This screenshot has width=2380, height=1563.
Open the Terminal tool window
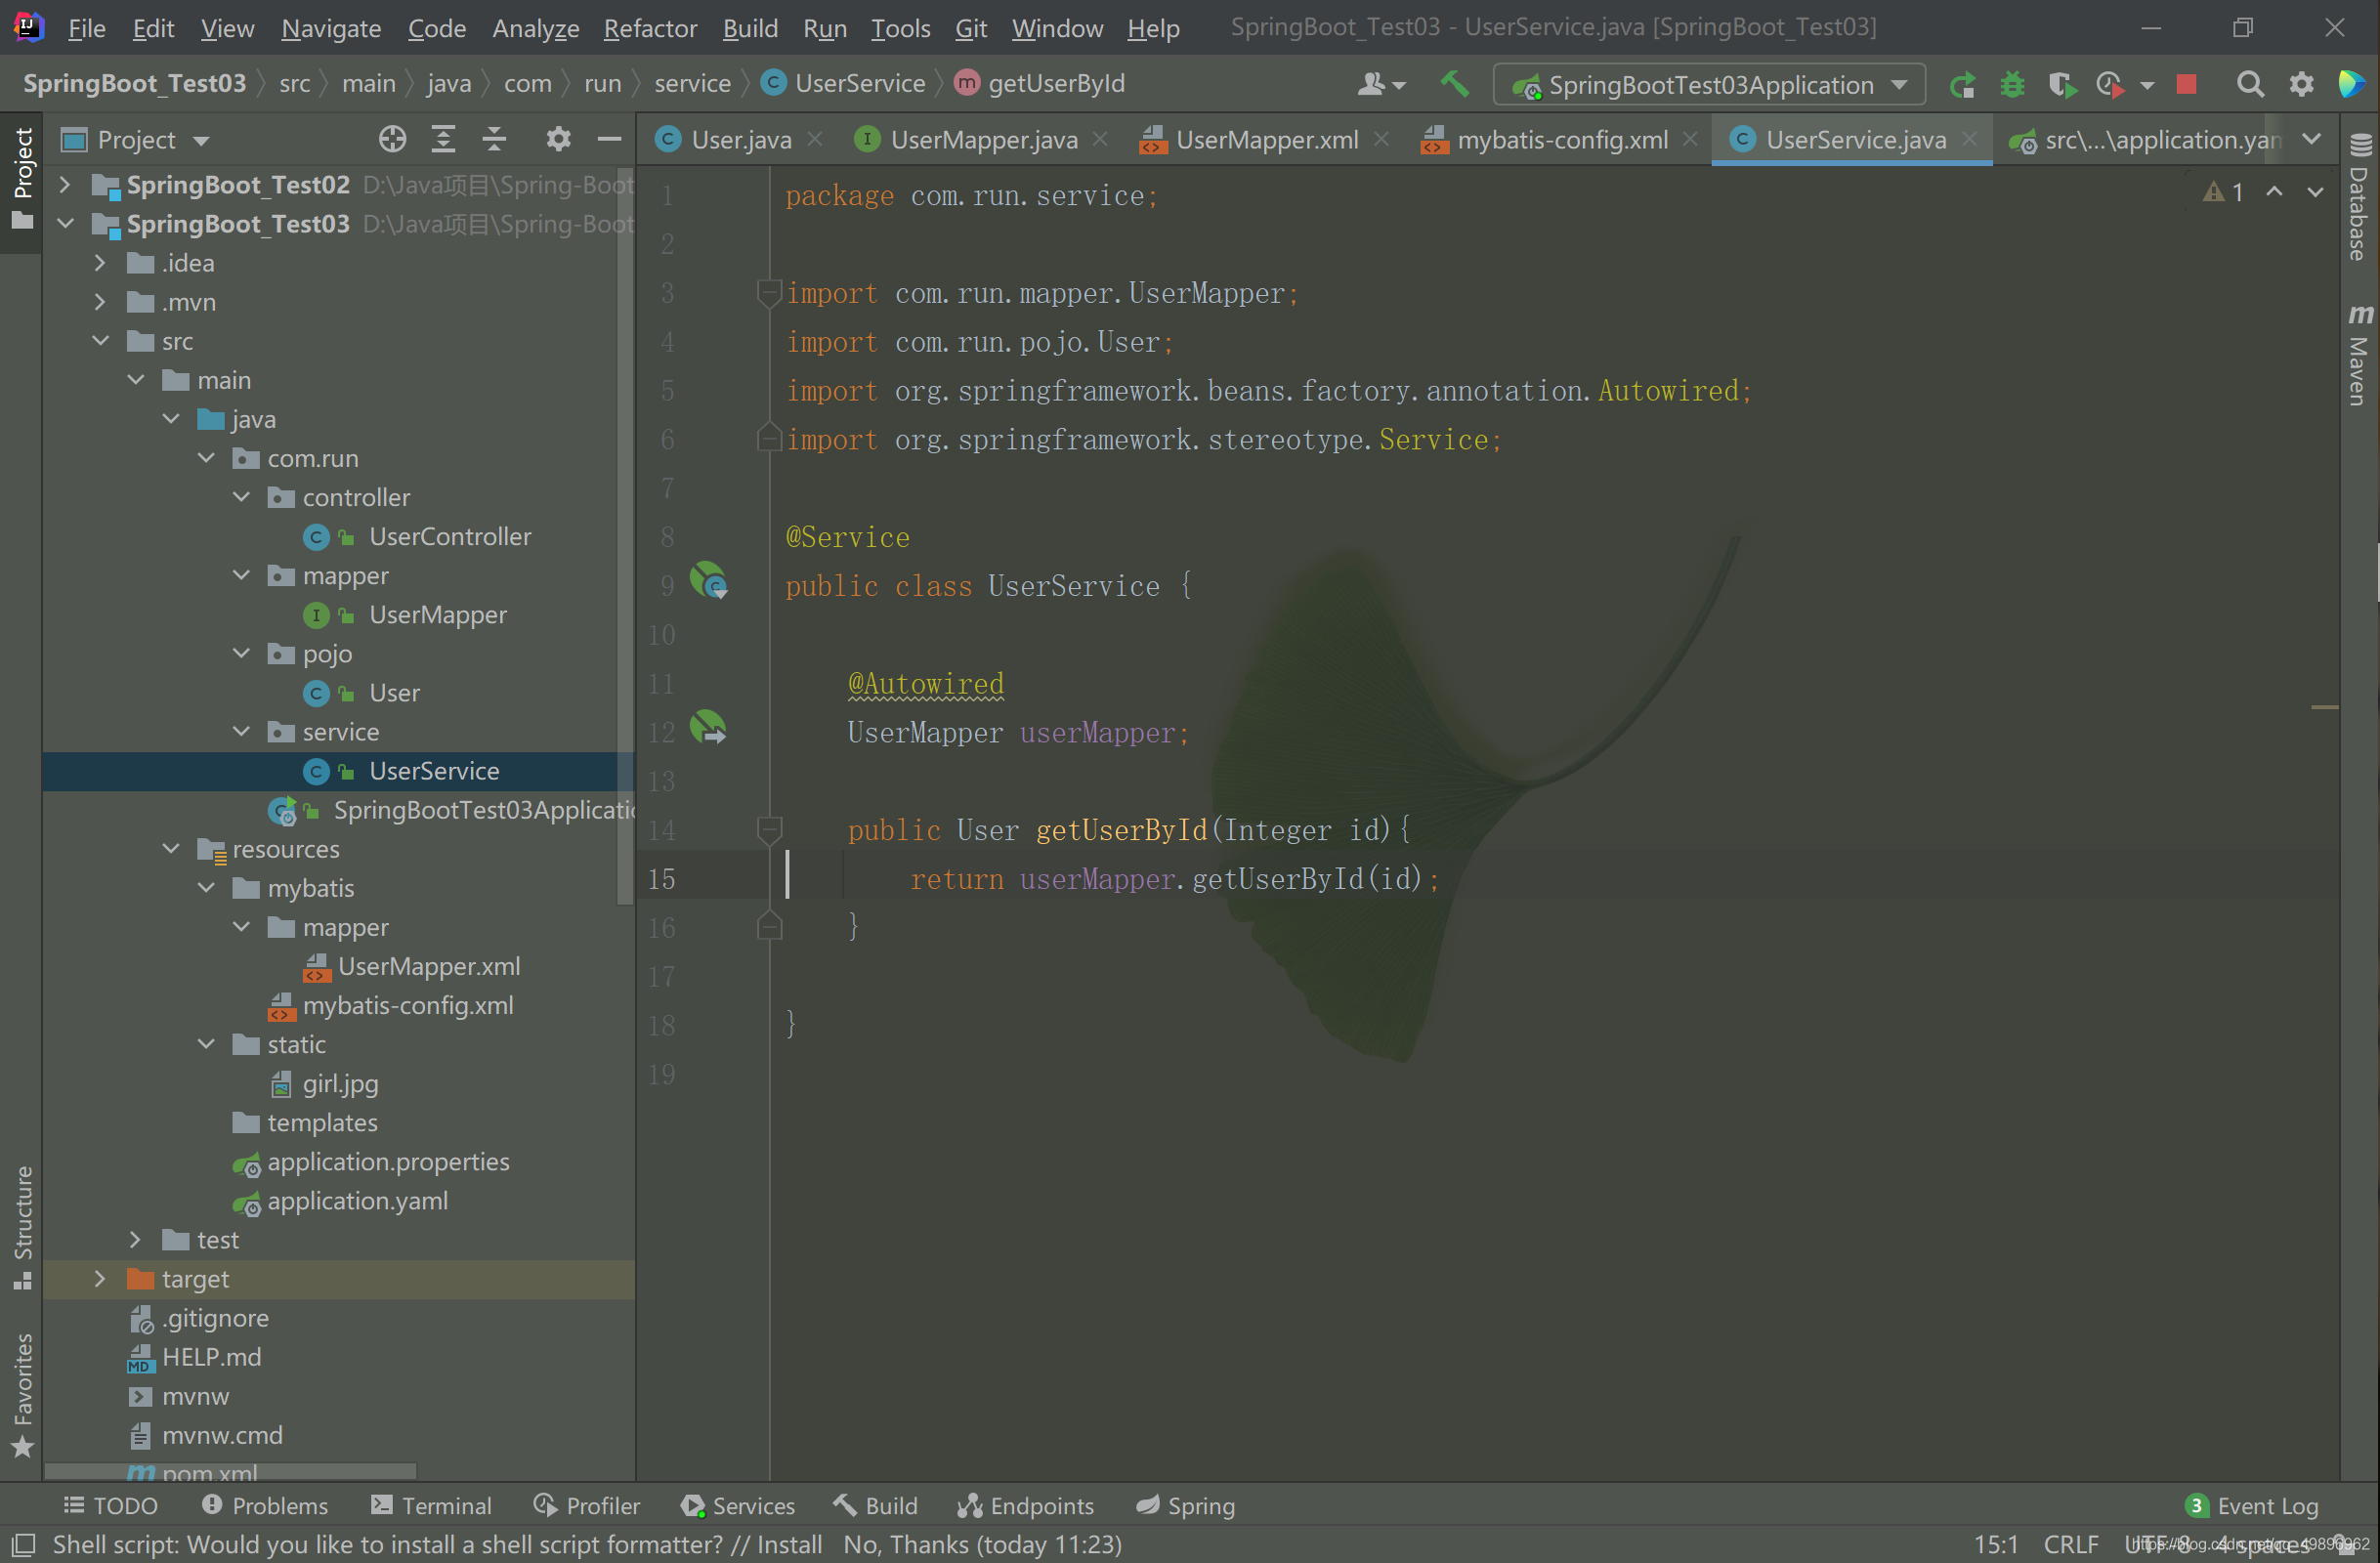[x=432, y=1505]
